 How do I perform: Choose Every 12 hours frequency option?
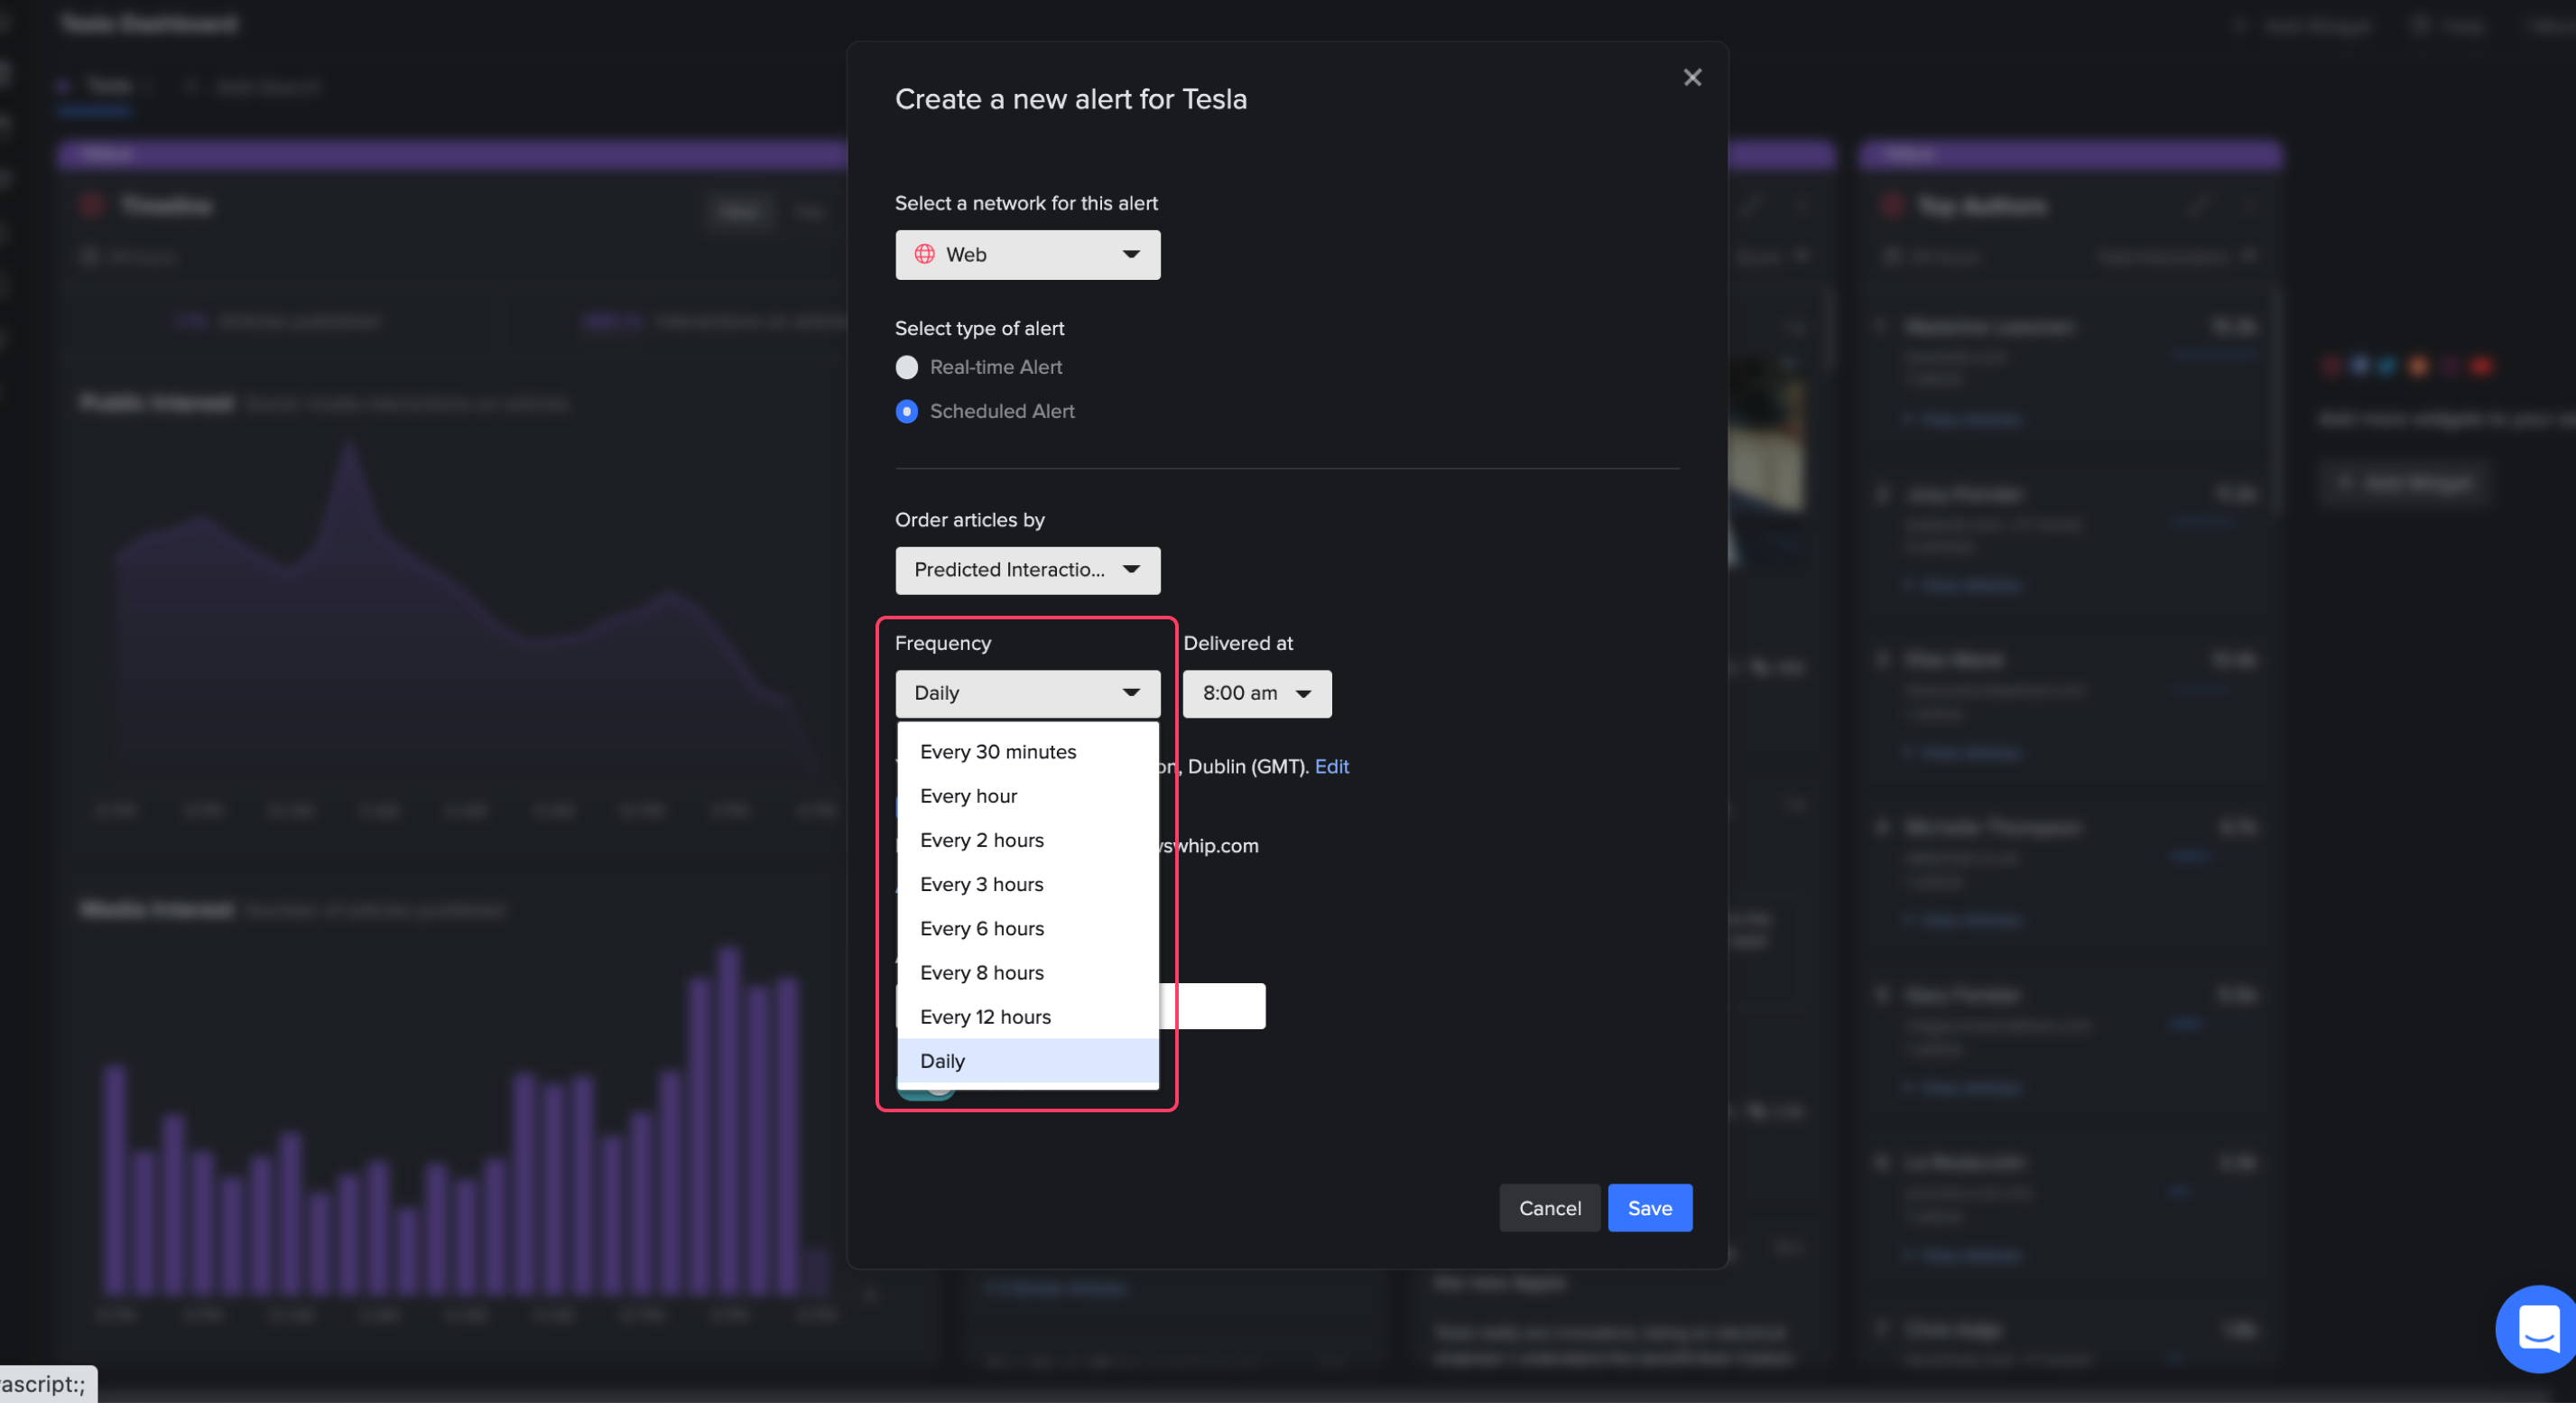(1027, 1016)
